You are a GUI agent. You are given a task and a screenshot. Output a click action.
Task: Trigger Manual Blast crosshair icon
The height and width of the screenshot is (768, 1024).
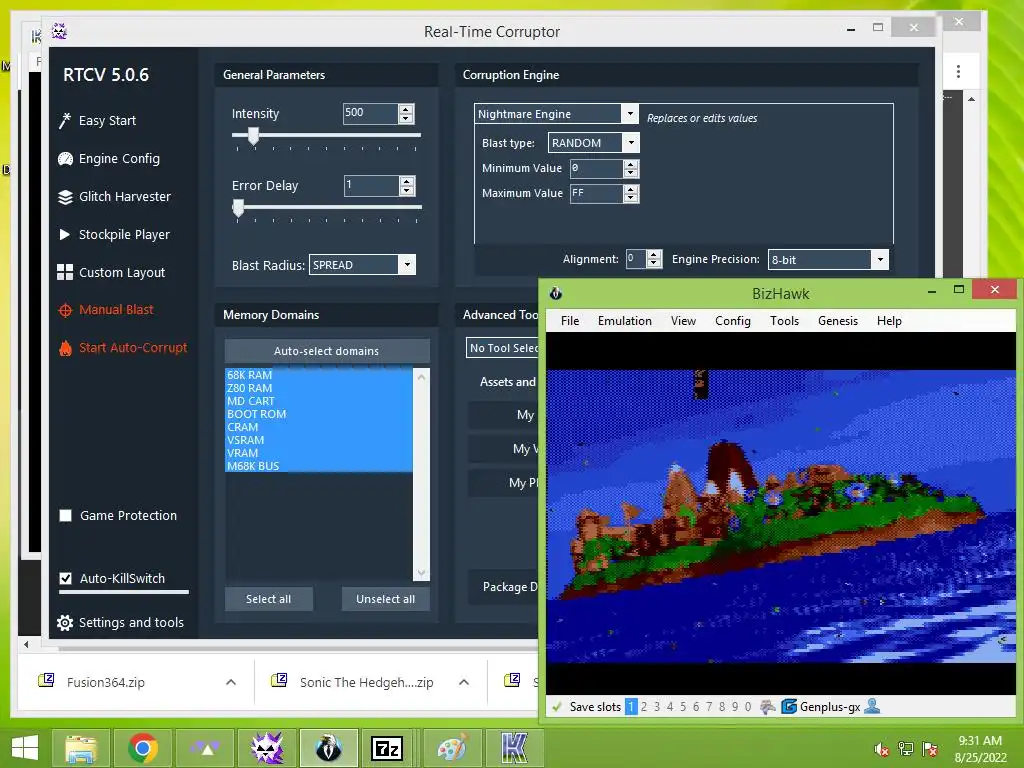[x=65, y=310]
